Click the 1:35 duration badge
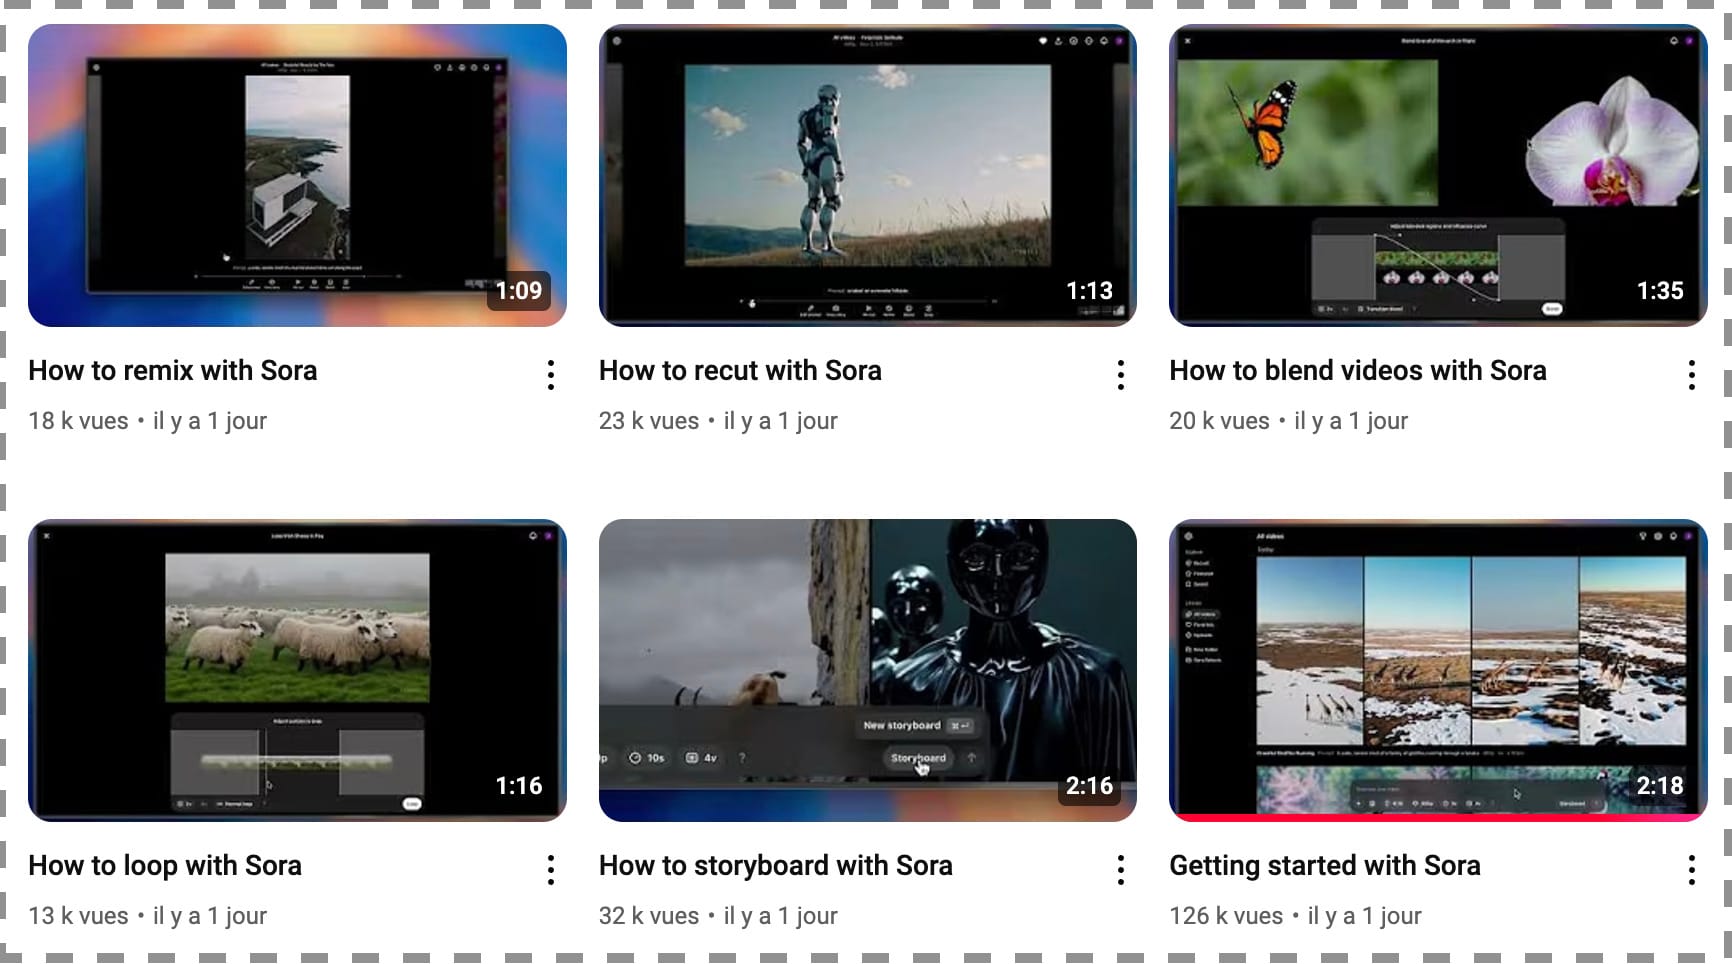Viewport: 1732px width, 964px height. 1660,291
